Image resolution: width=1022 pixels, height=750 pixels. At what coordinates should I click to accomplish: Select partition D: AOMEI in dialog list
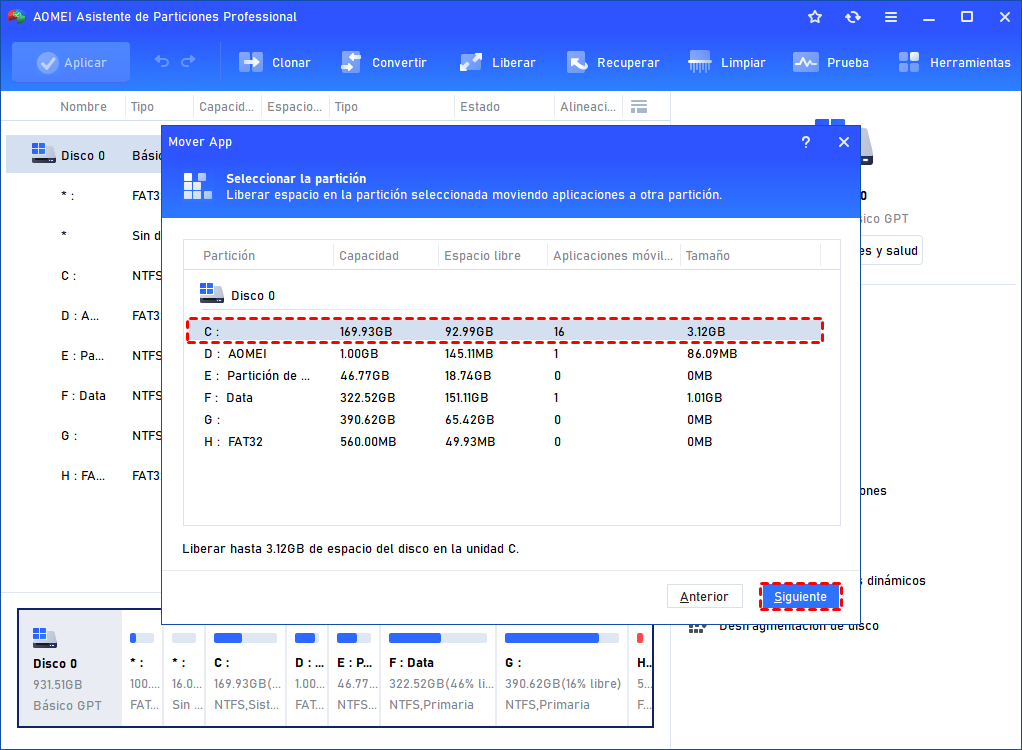coord(500,353)
